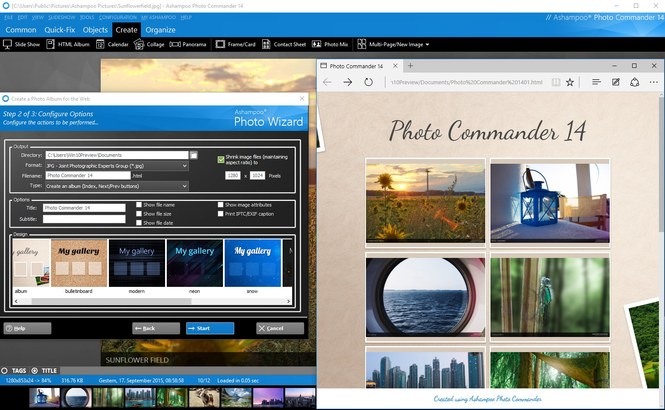665x410 pixels.
Task: Select the modern design
Action: [137, 267]
